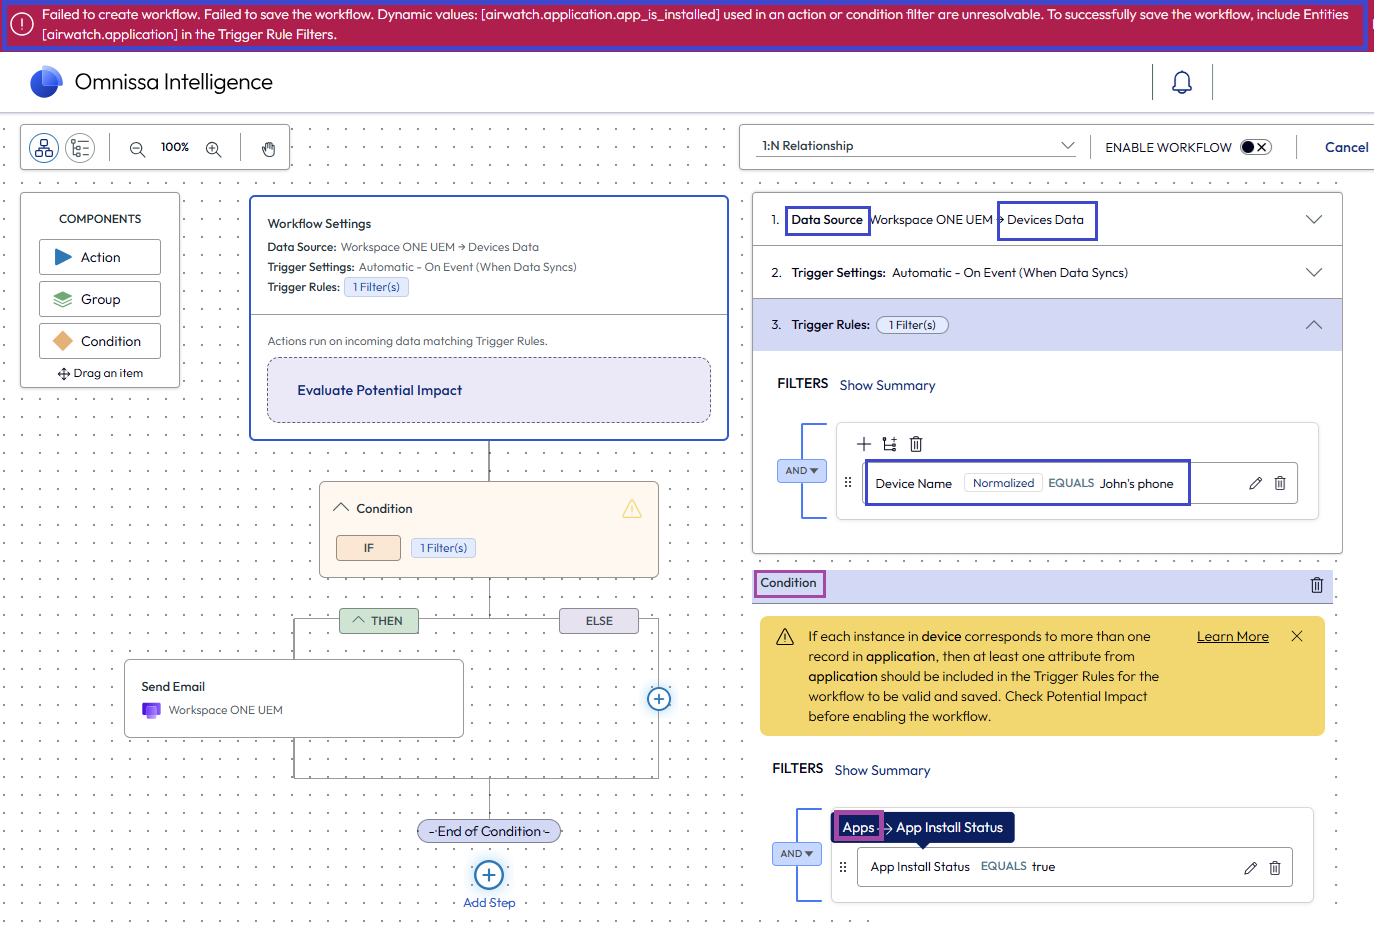The width and height of the screenshot is (1374, 925).
Task: Grab the drag handle of the Device Name filter
Action: 848,482
